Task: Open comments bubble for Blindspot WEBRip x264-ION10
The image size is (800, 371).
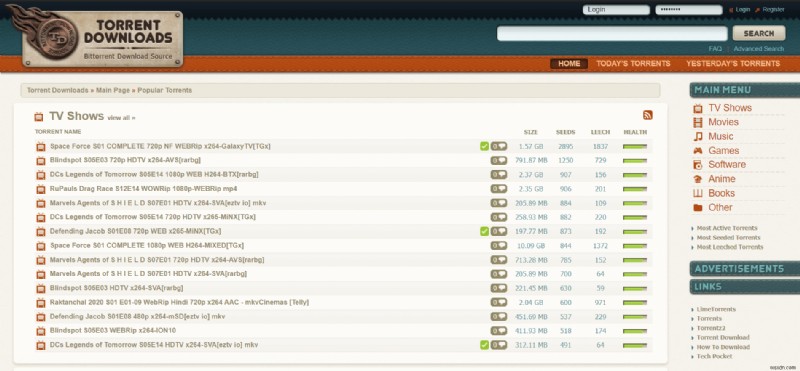Action: point(499,331)
